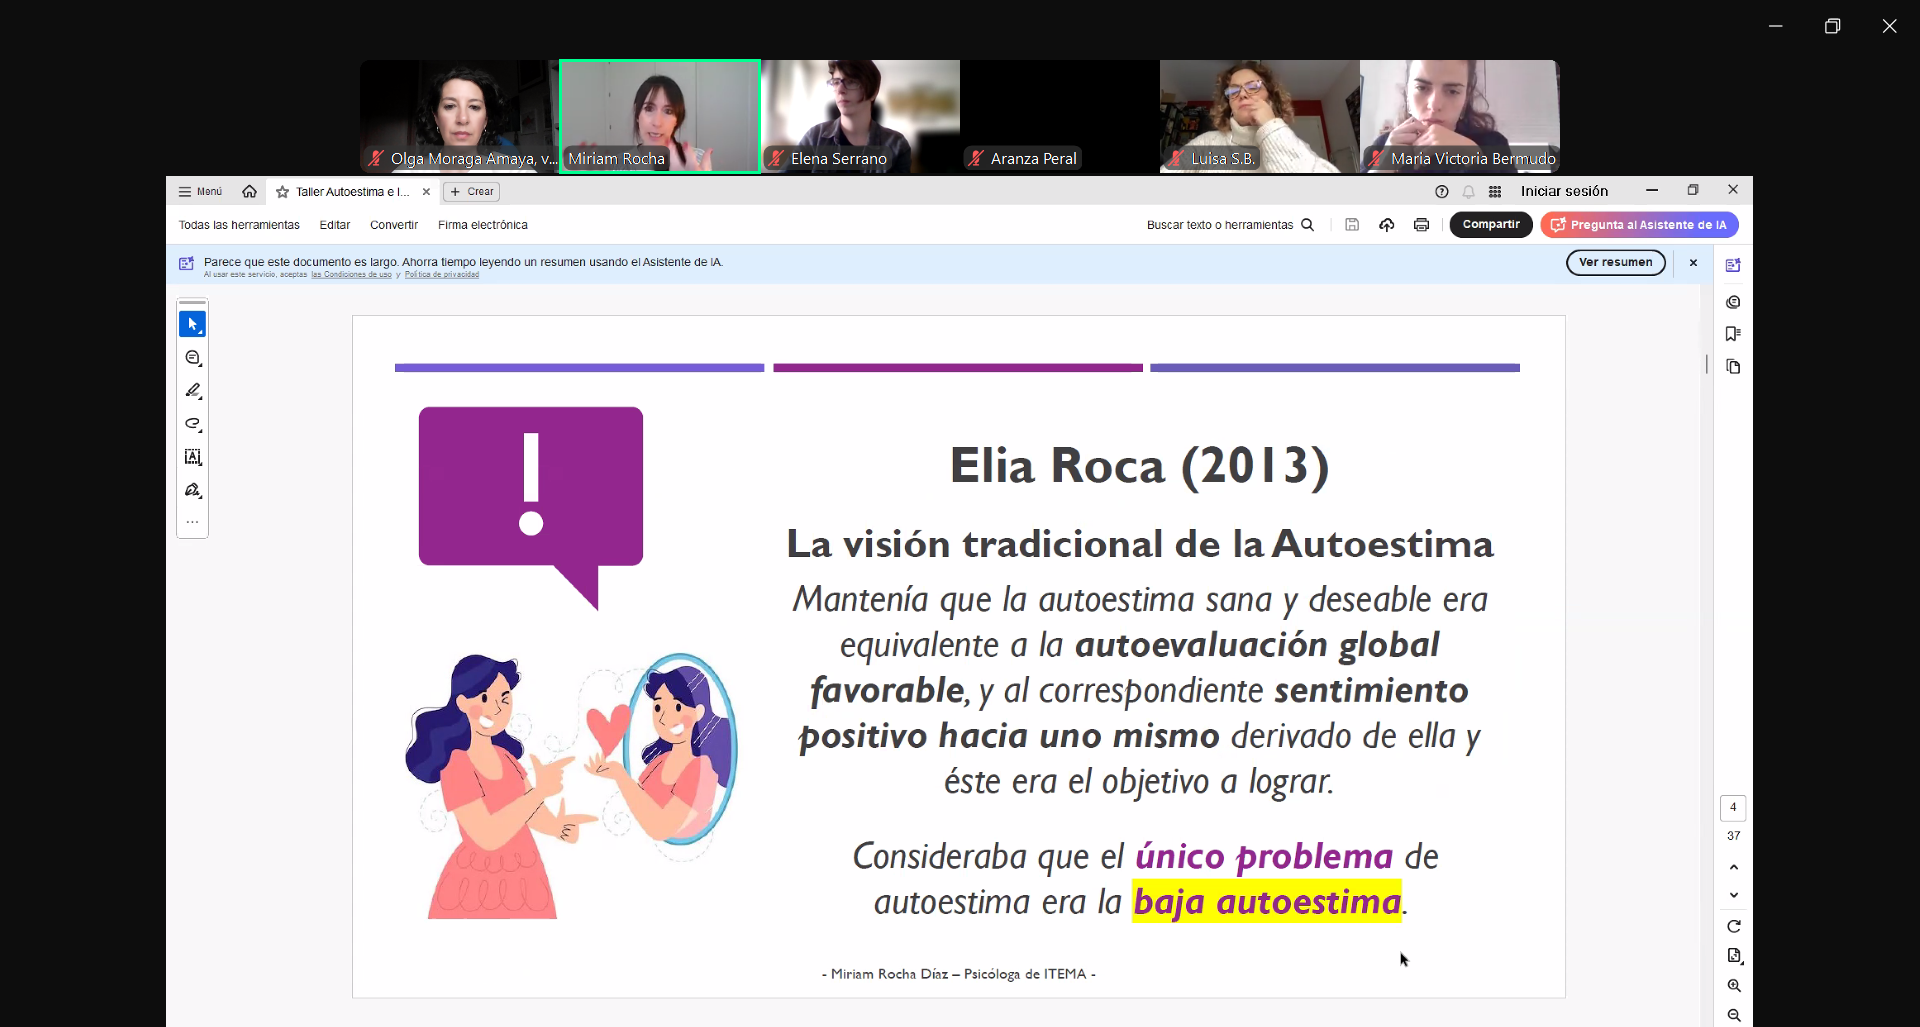Toggle the page thumbnails panel icon
1920x1027 pixels.
pyautogui.click(x=1733, y=367)
